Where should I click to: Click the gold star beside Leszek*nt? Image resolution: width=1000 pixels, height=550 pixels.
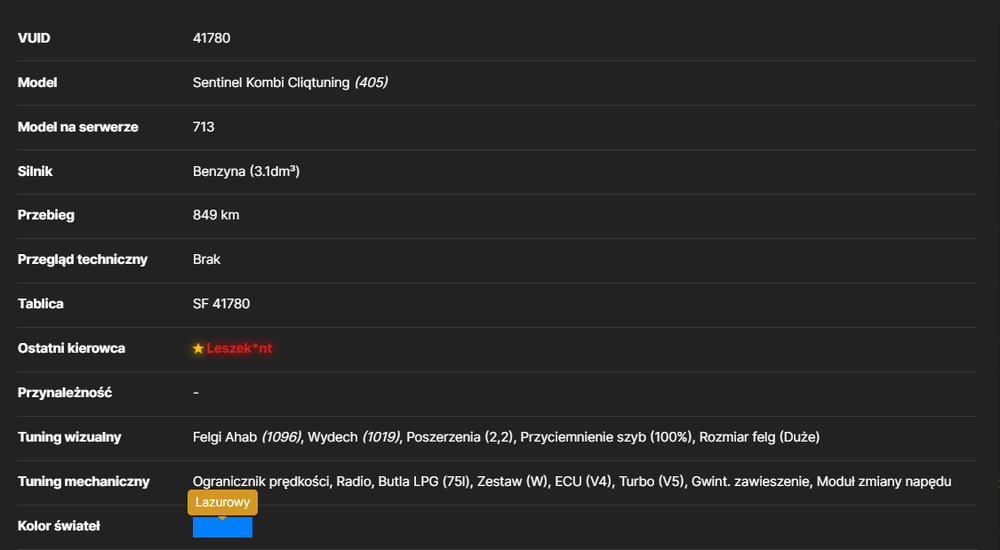pos(198,348)
